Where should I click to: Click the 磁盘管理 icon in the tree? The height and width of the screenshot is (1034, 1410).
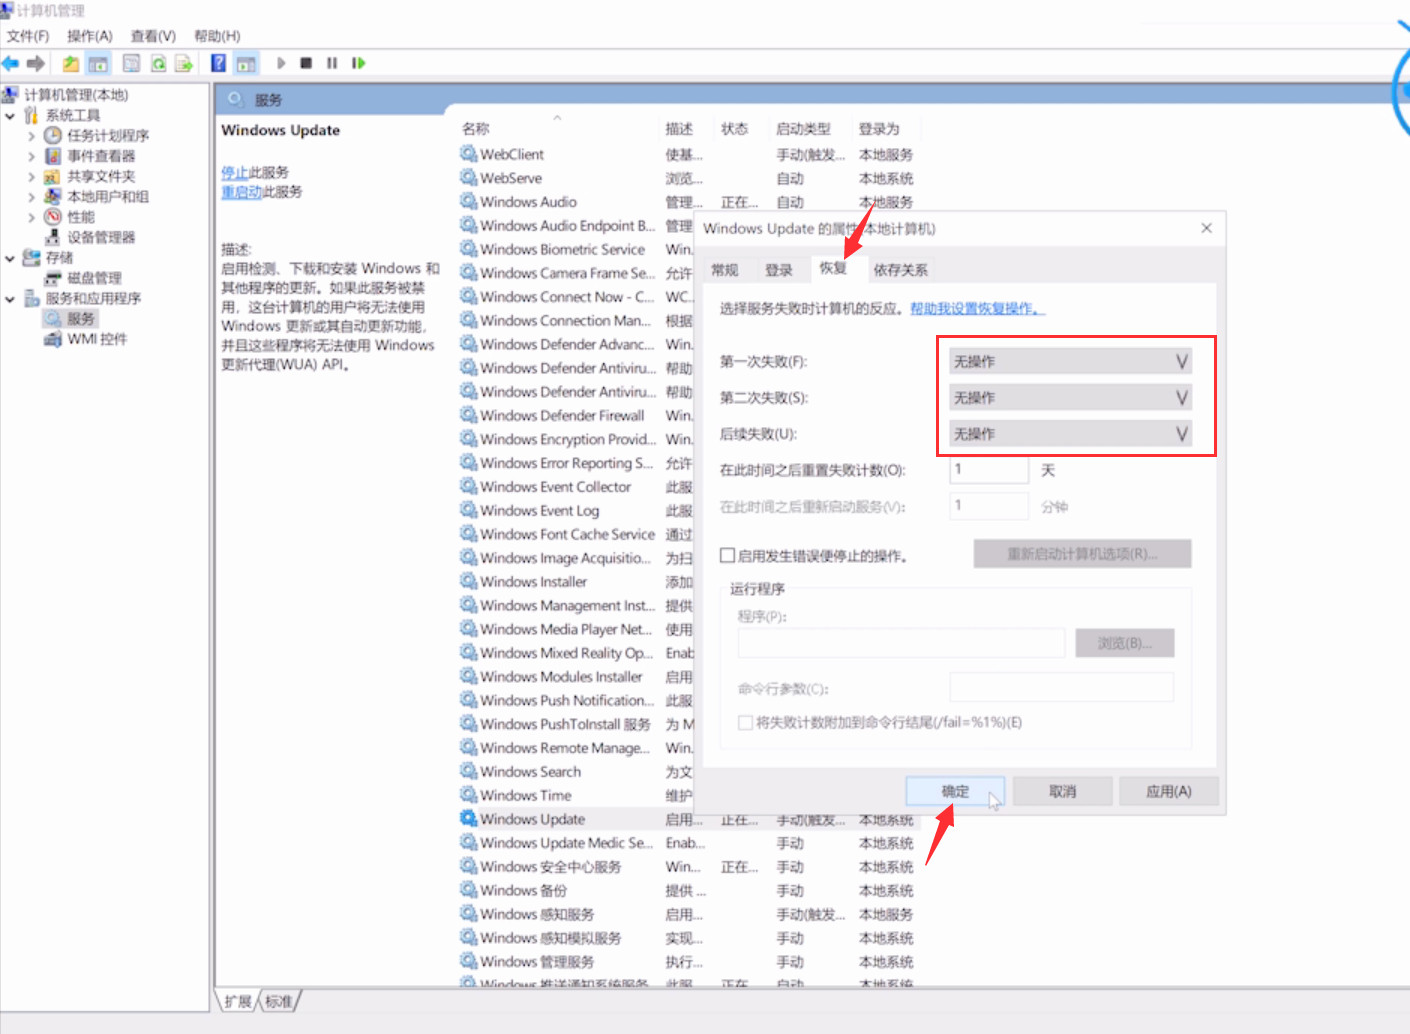[53, 278]
